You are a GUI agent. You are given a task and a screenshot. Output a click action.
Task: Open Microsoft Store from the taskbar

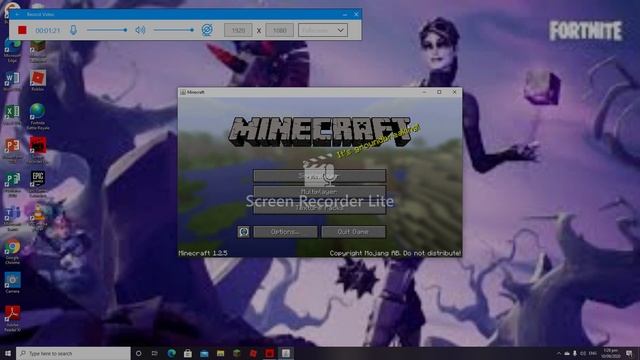coord(188,353)
